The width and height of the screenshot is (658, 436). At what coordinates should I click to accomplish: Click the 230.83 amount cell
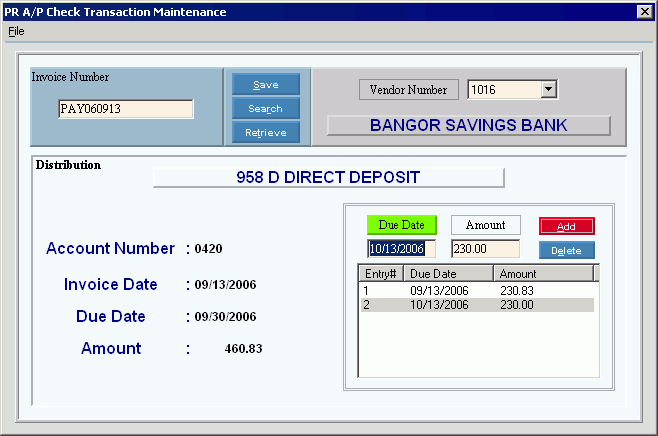(517, 290)
